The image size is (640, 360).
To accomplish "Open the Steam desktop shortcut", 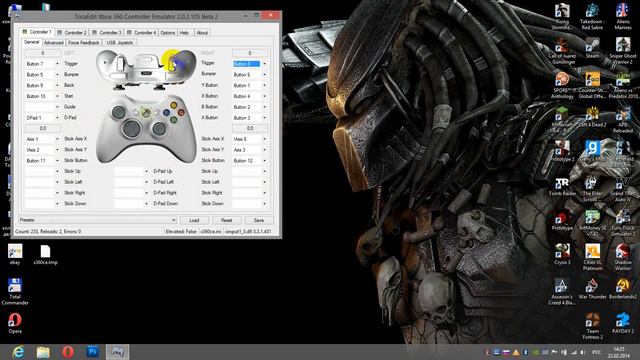I will tap(592, 48).
